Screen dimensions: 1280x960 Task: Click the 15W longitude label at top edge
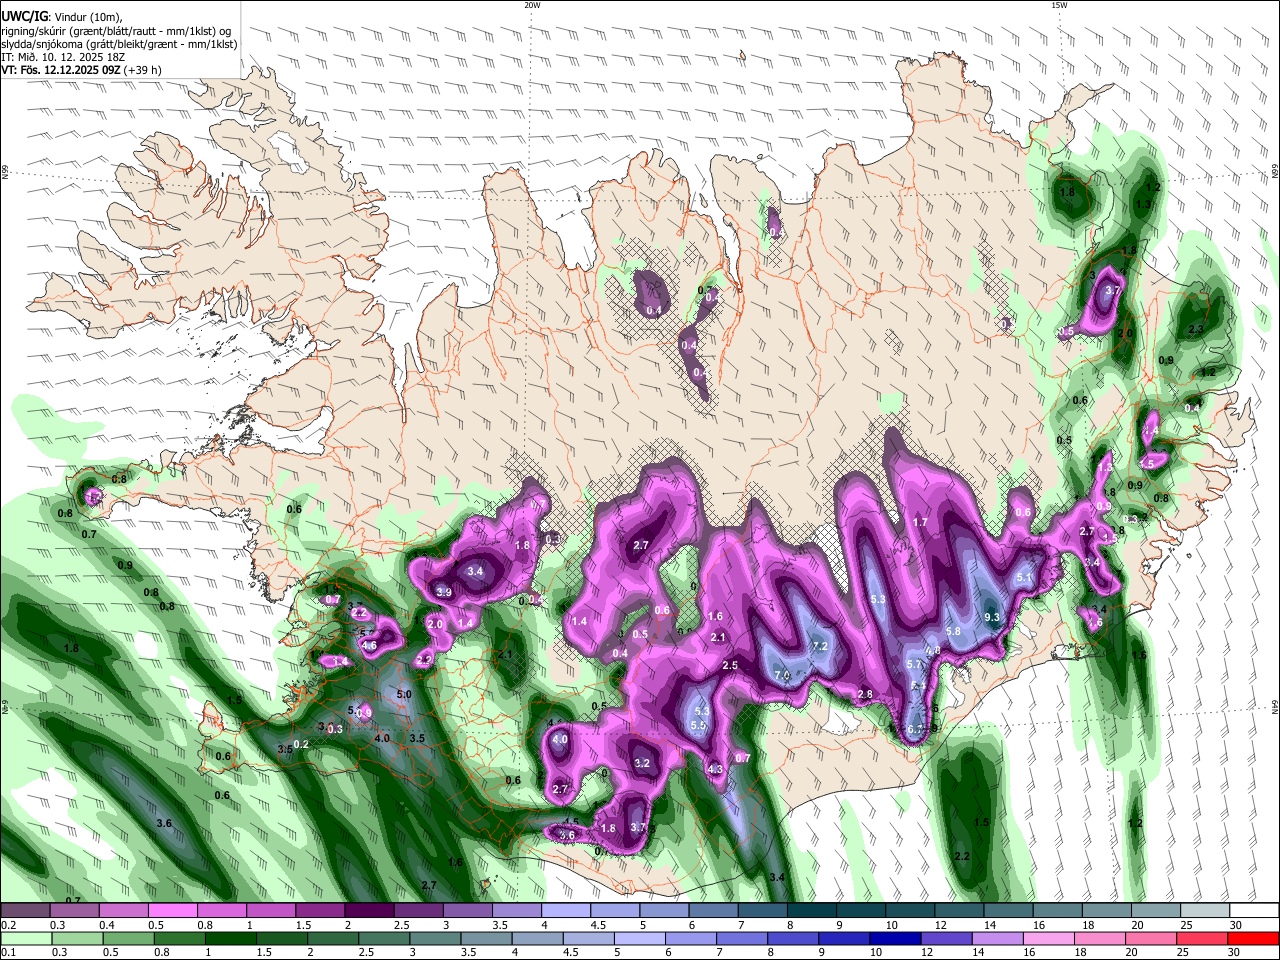coord(1058,5)
